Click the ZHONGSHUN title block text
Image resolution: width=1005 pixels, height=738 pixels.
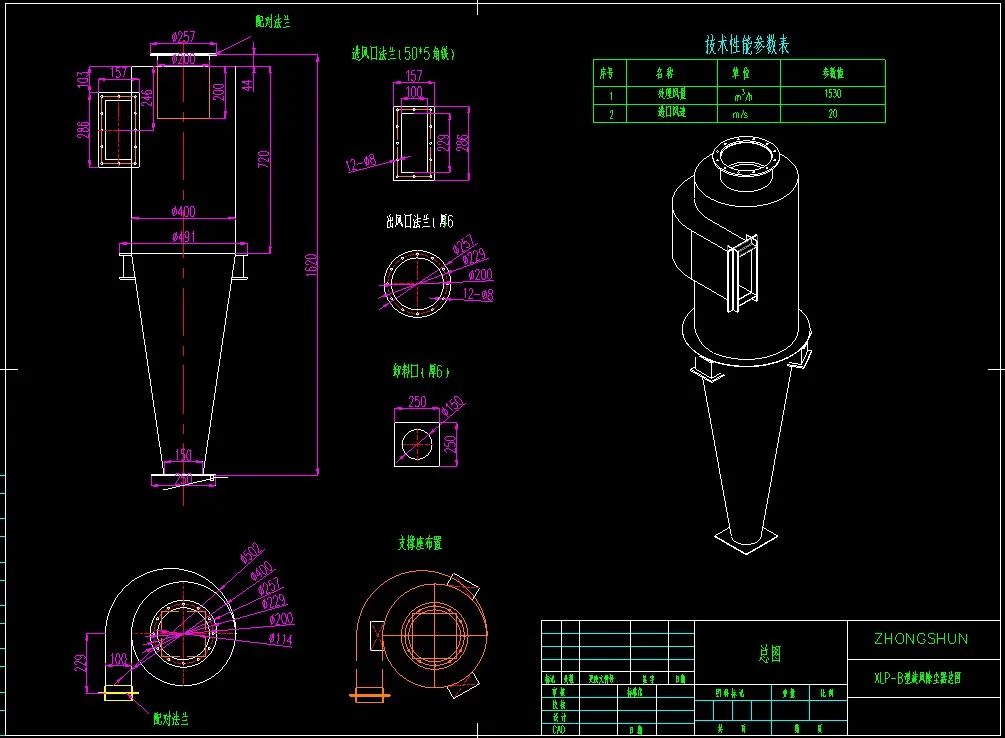(x=921, y=638)
